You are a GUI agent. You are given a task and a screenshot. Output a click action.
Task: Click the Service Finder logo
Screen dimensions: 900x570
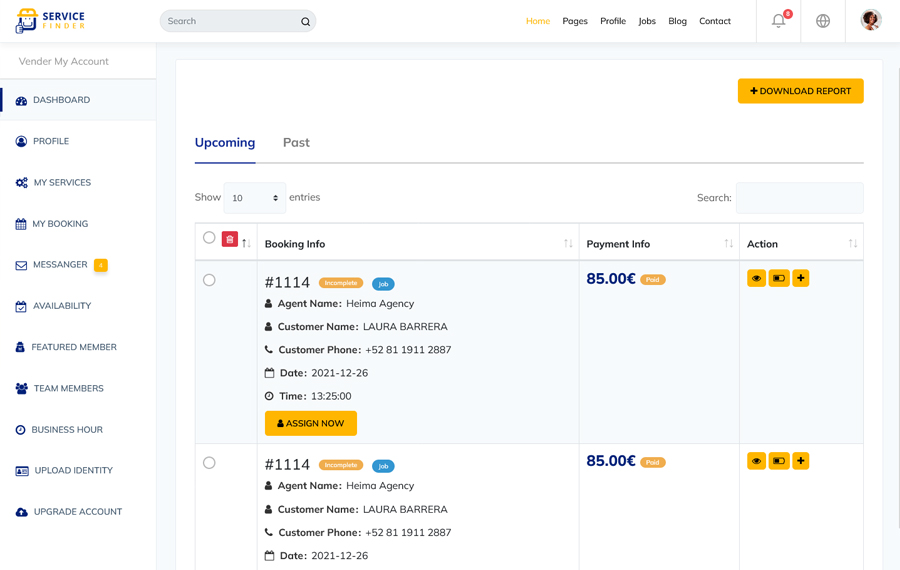click(50, 21)
